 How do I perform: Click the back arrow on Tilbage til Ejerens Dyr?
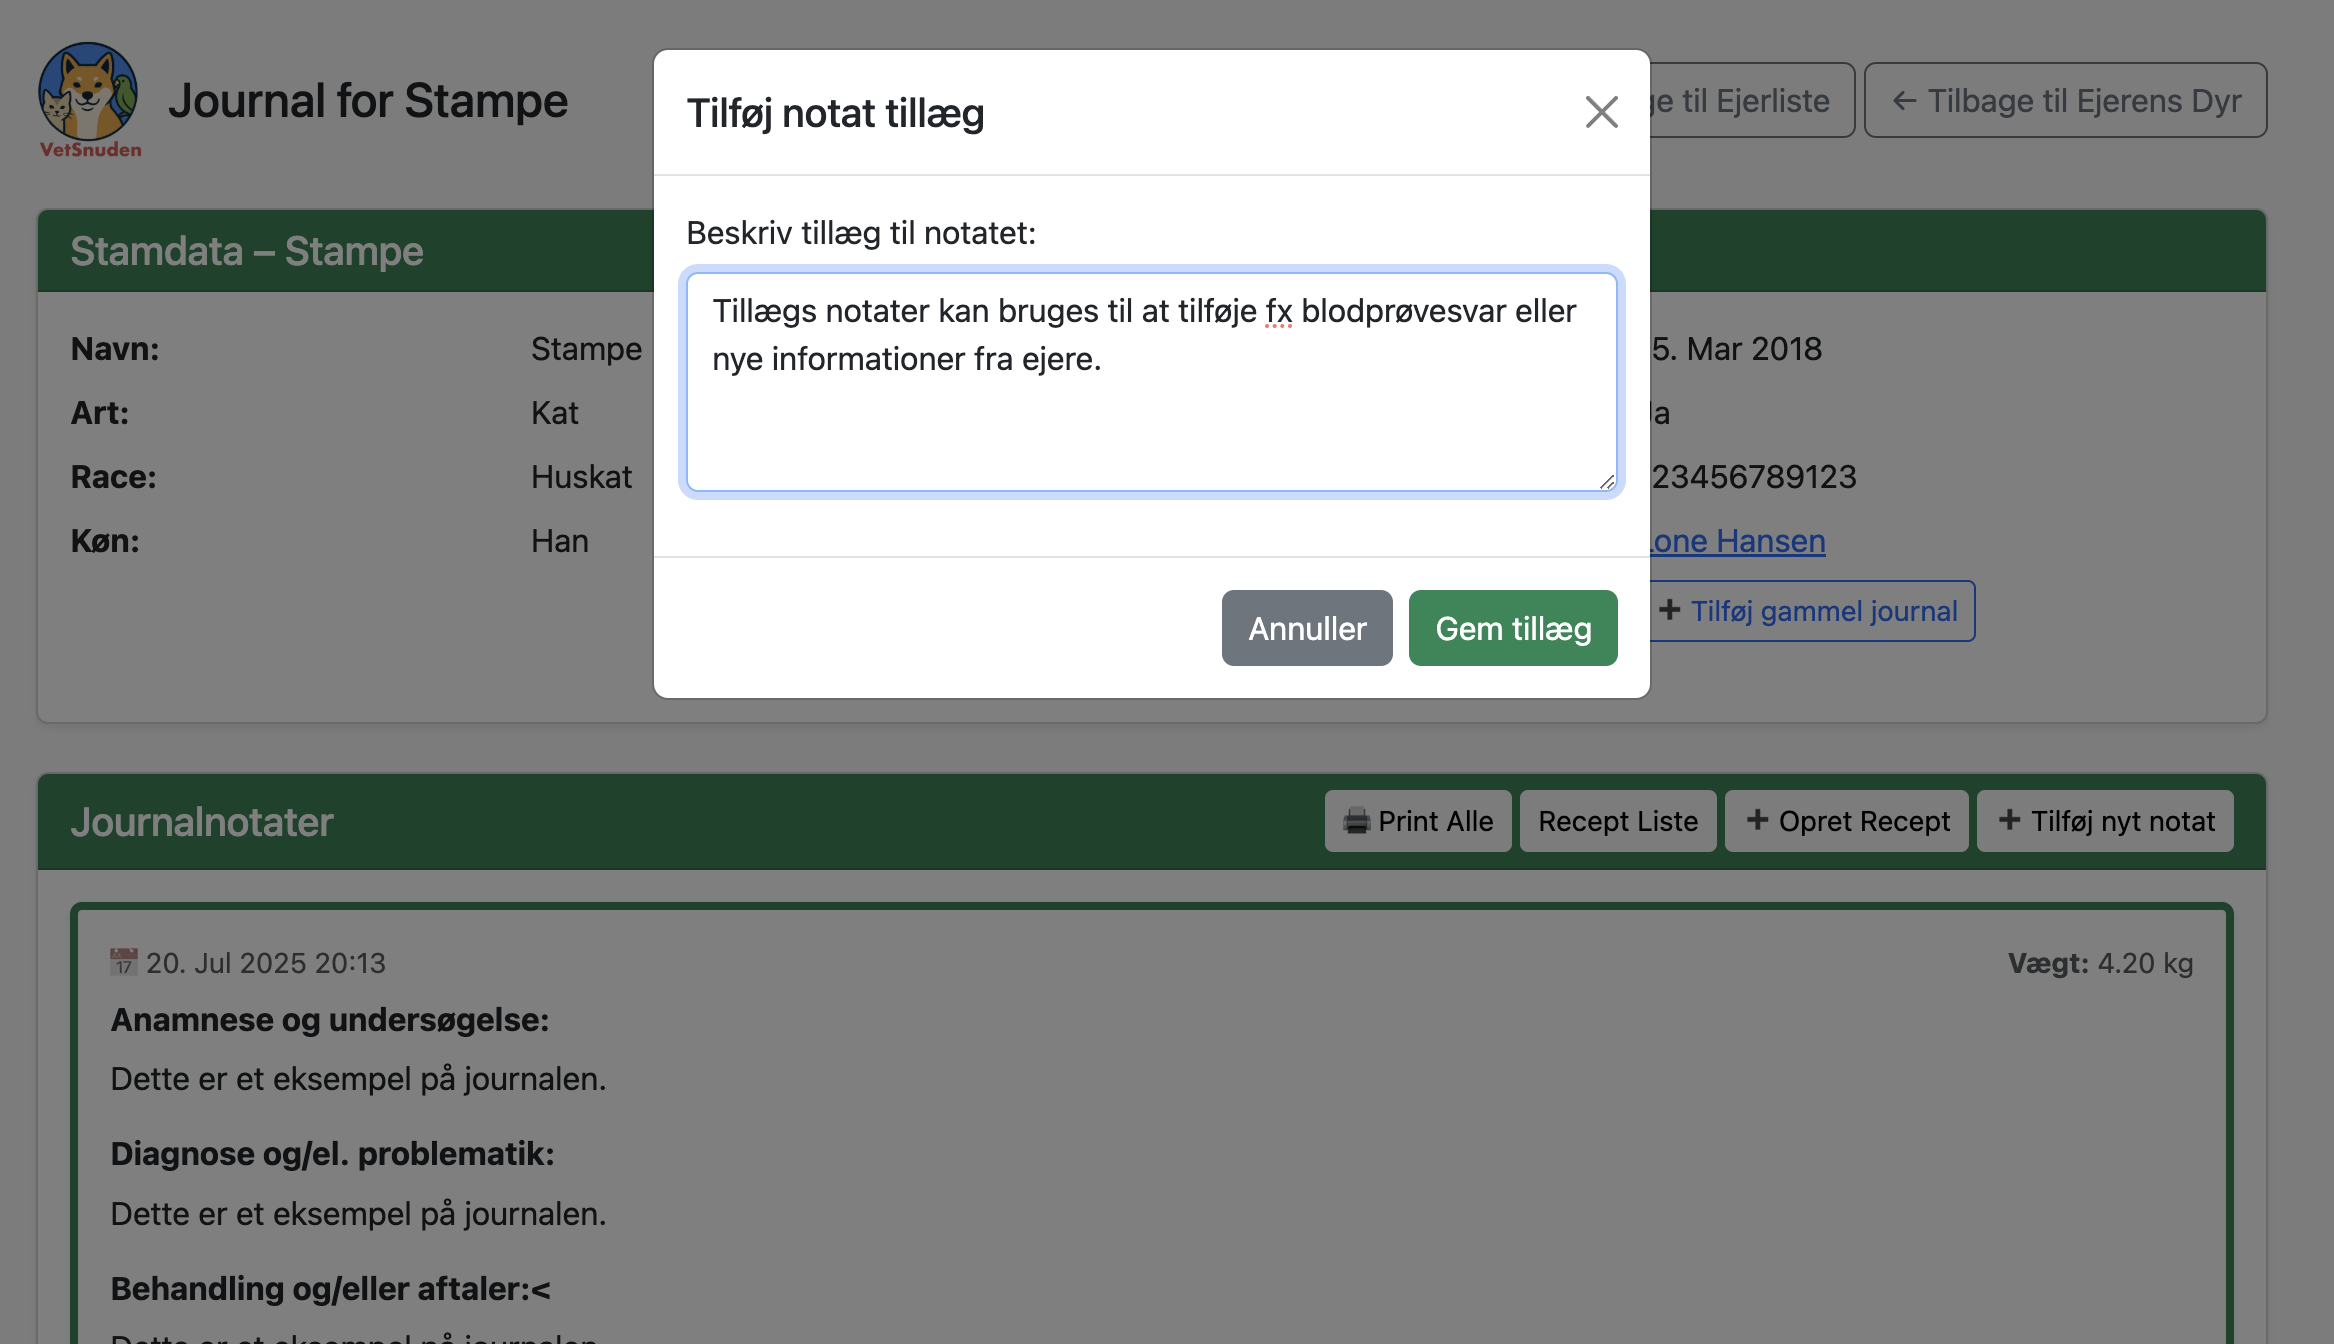click(1905, 100)
